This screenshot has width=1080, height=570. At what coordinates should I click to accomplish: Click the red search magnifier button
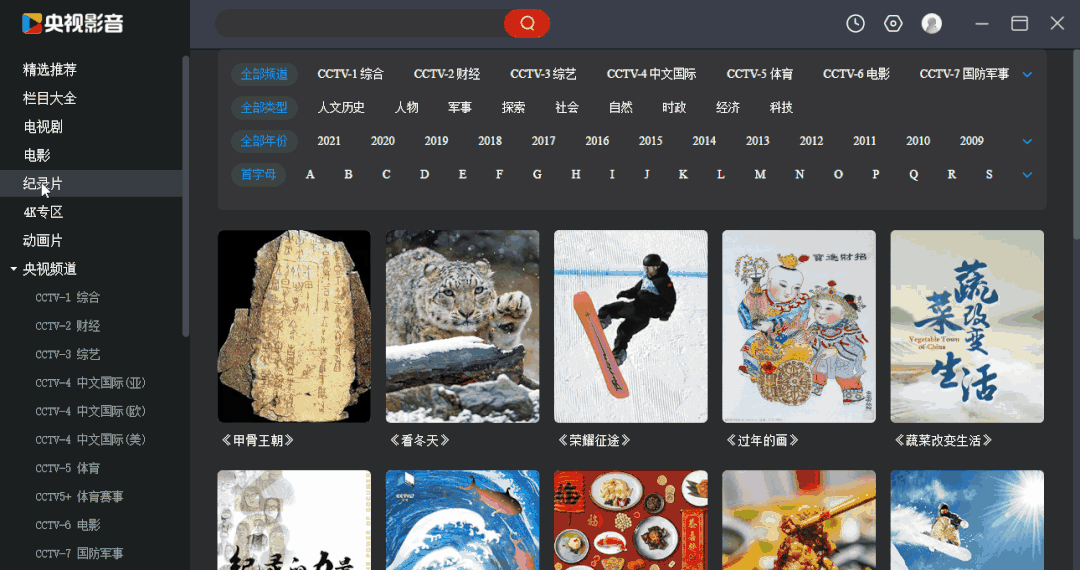pyautogui.click(x=527, y=23)
